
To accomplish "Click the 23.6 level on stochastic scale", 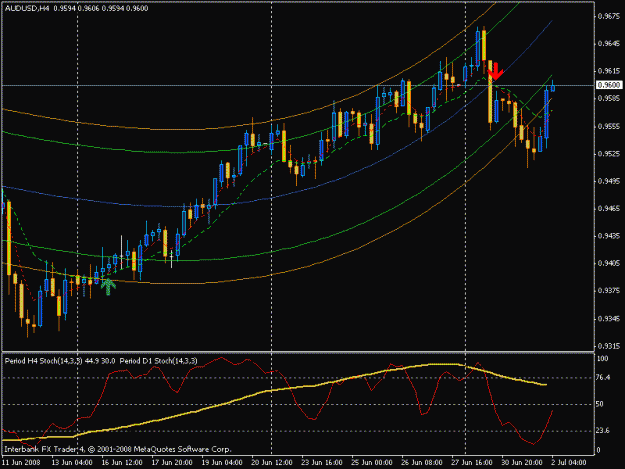I will [x=603, y=430].
